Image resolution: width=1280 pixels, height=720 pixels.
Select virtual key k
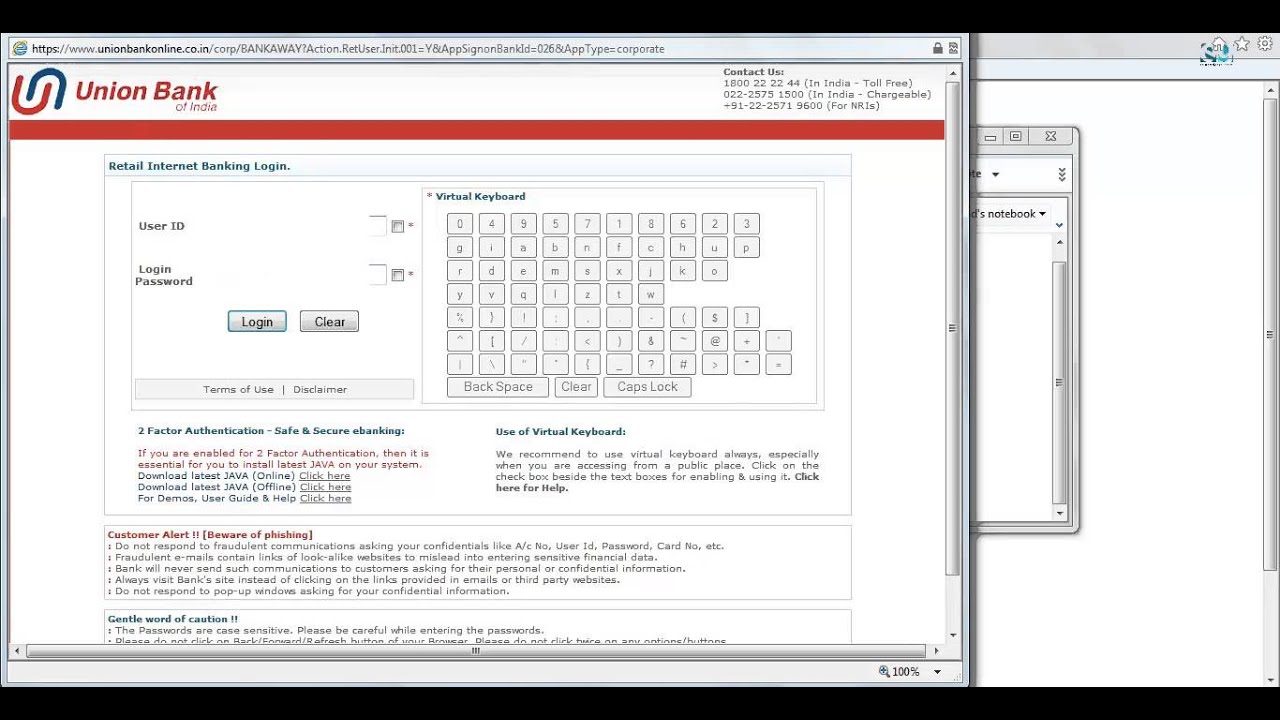coord(683,271)
